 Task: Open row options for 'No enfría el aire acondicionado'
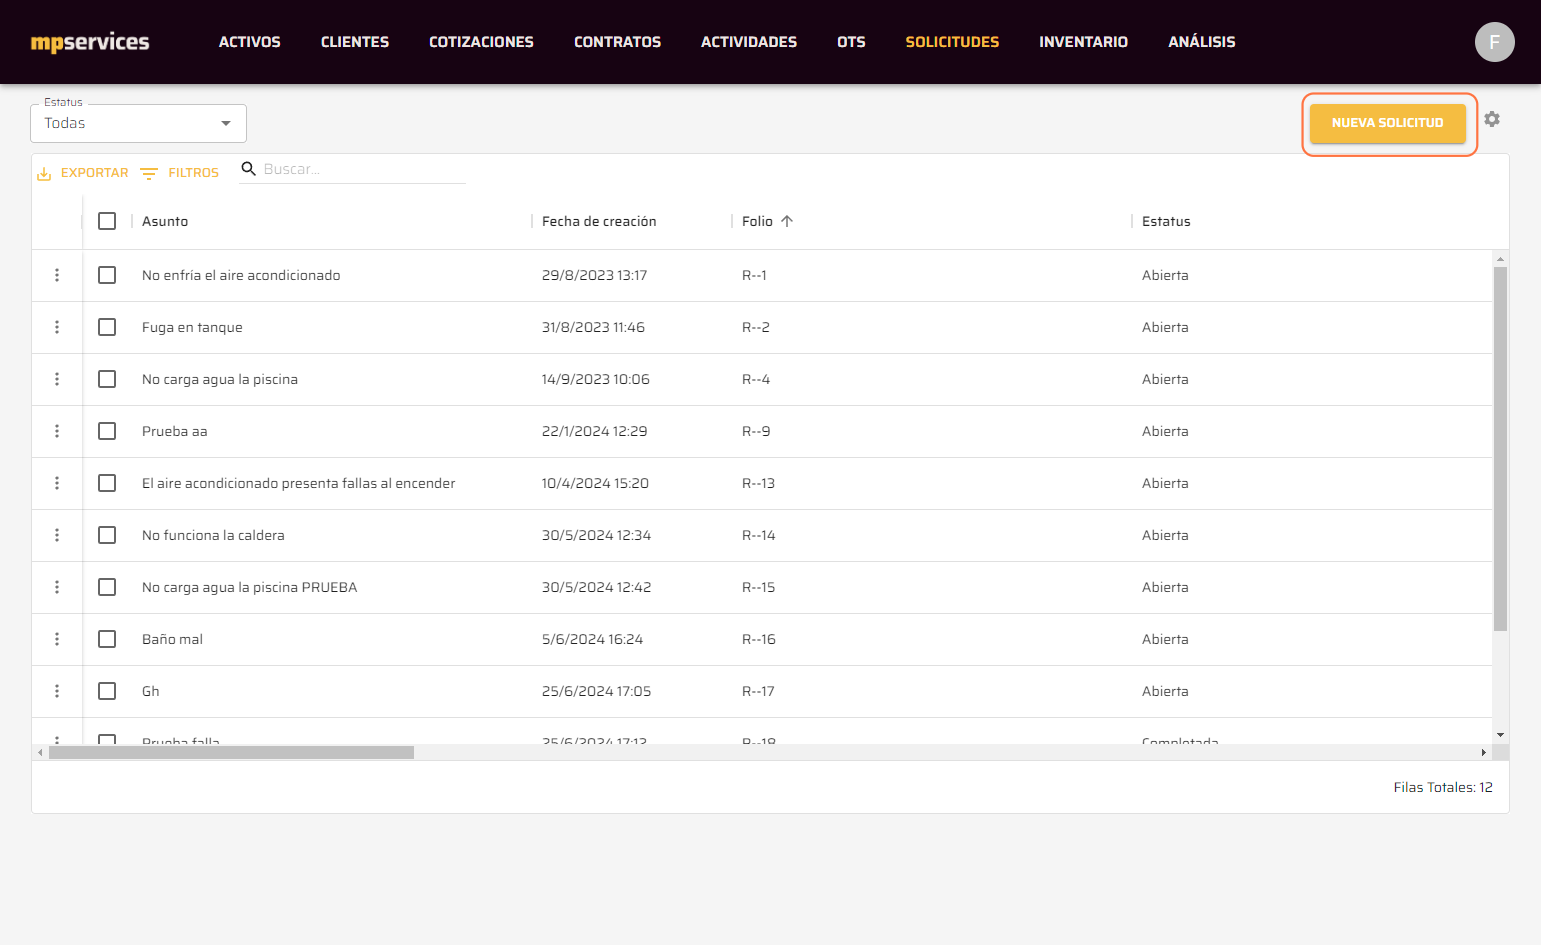click(x=57, y=275)
